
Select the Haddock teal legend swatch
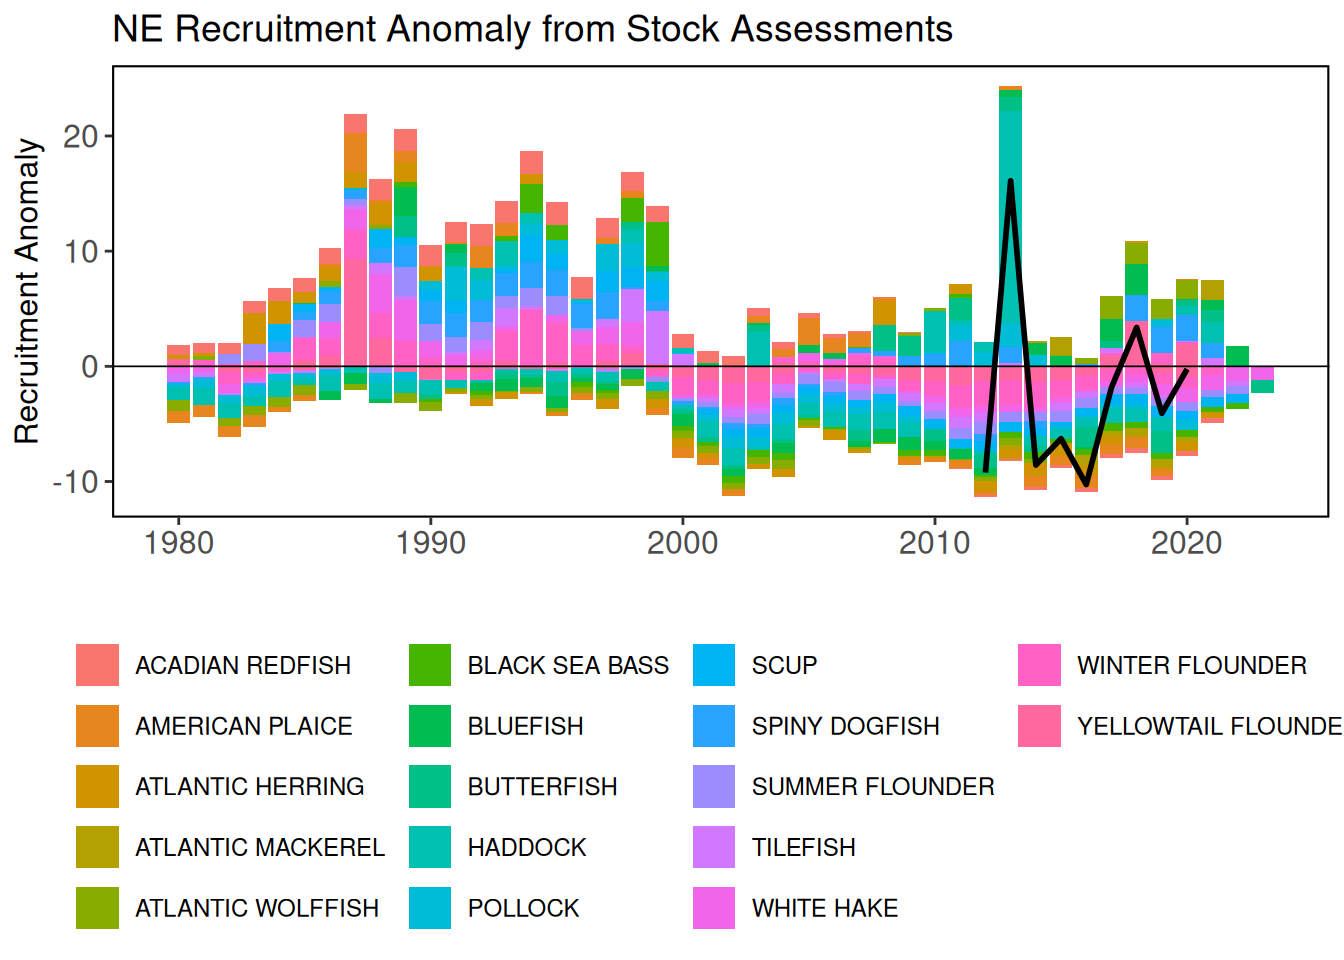pos(430,847)
